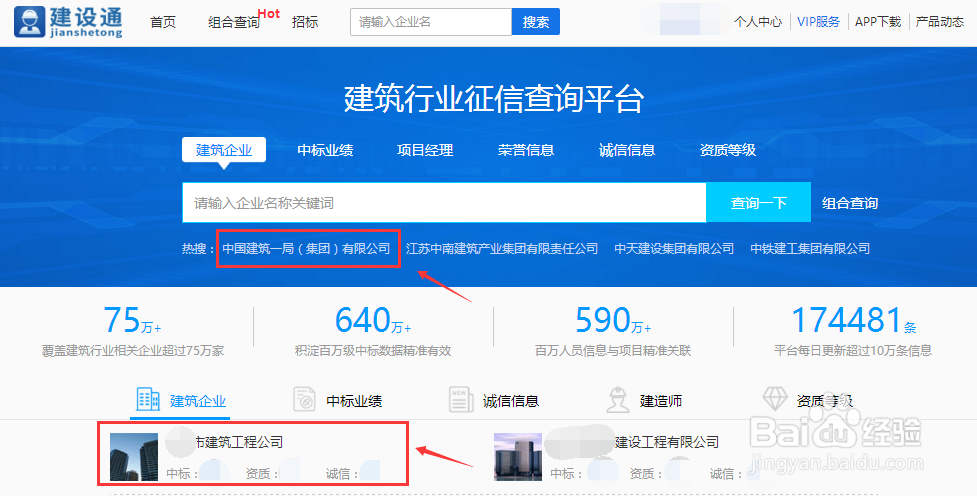
Task: Open APP下载 link
Action: pos(878,22)
